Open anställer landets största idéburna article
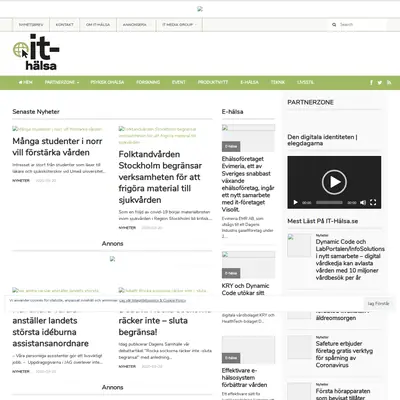This screenshot has width=400, height=400. tap(50, 332)
